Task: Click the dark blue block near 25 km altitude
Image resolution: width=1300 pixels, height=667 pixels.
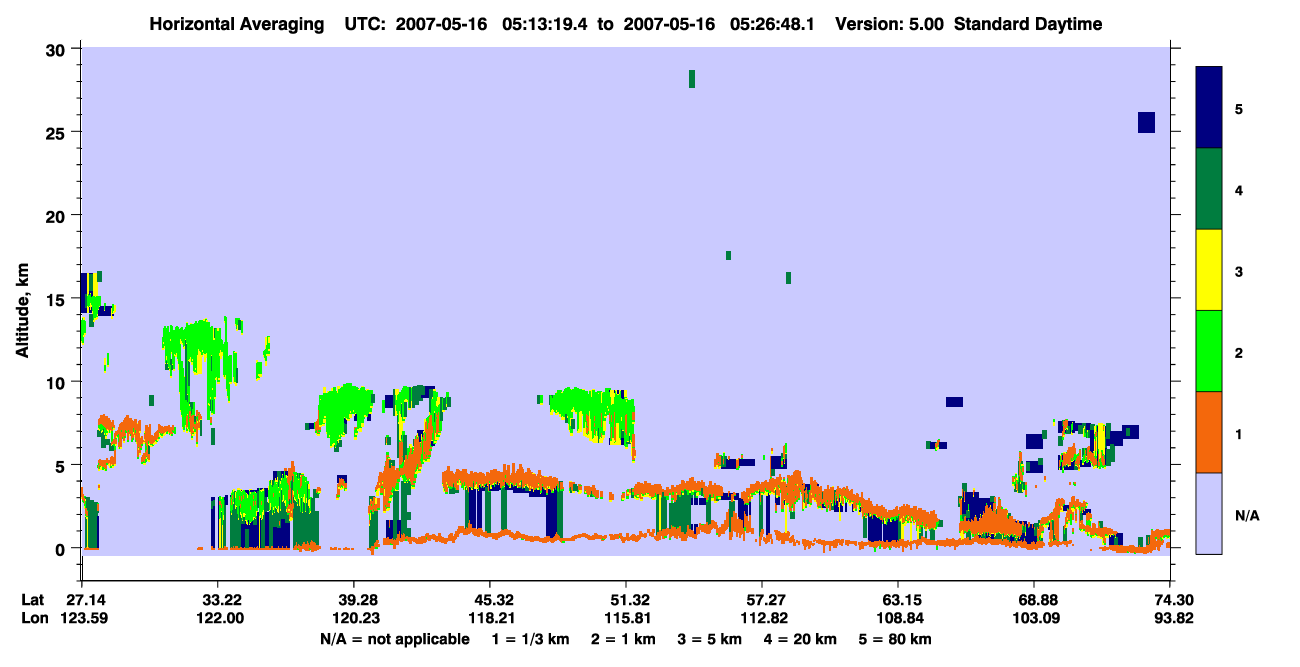Action: [1146, 122]
